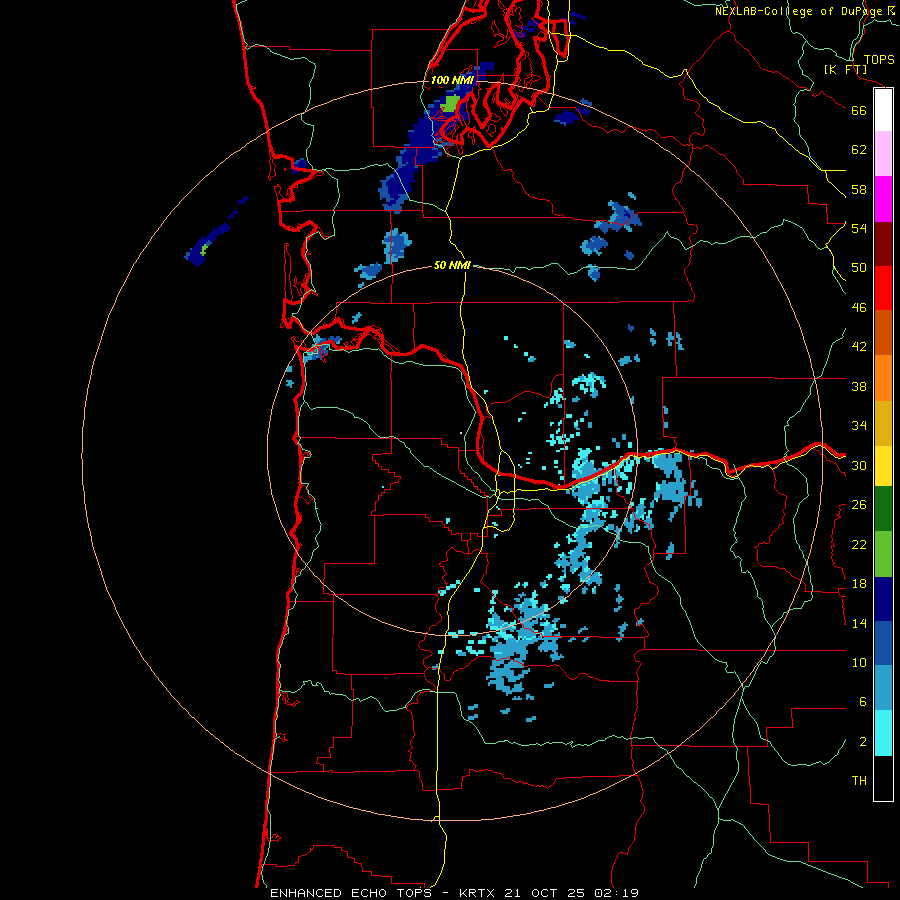900x900 pixels.
Task: Click the legend value "10"
Action: (859, 663)
